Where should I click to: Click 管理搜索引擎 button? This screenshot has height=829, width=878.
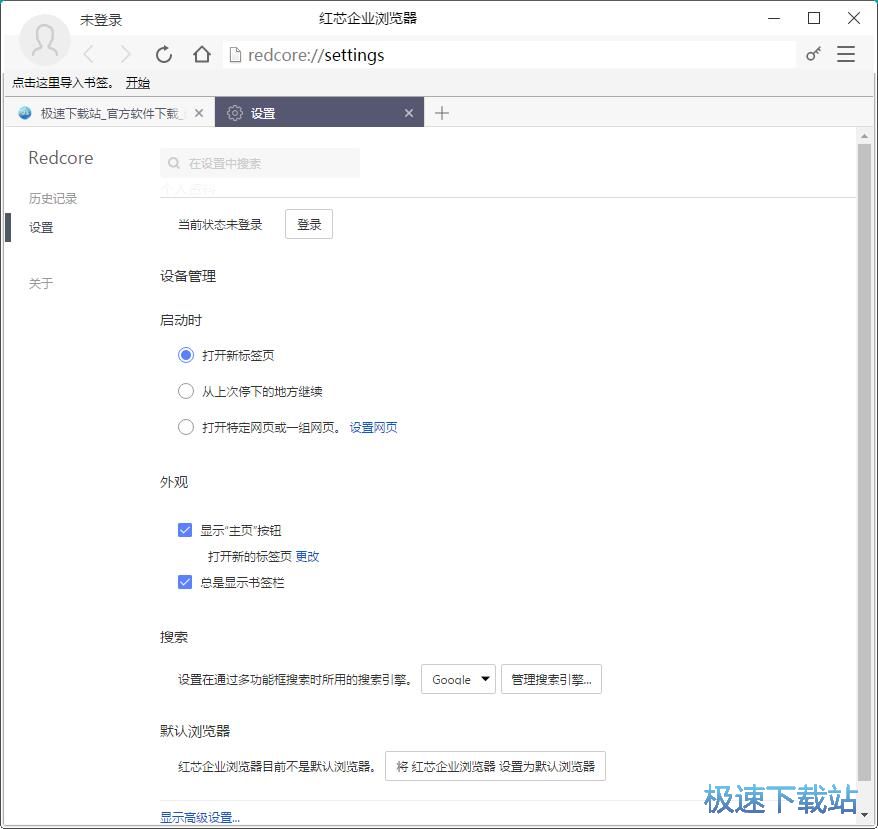pyautogui.click(x=551, y=680)
